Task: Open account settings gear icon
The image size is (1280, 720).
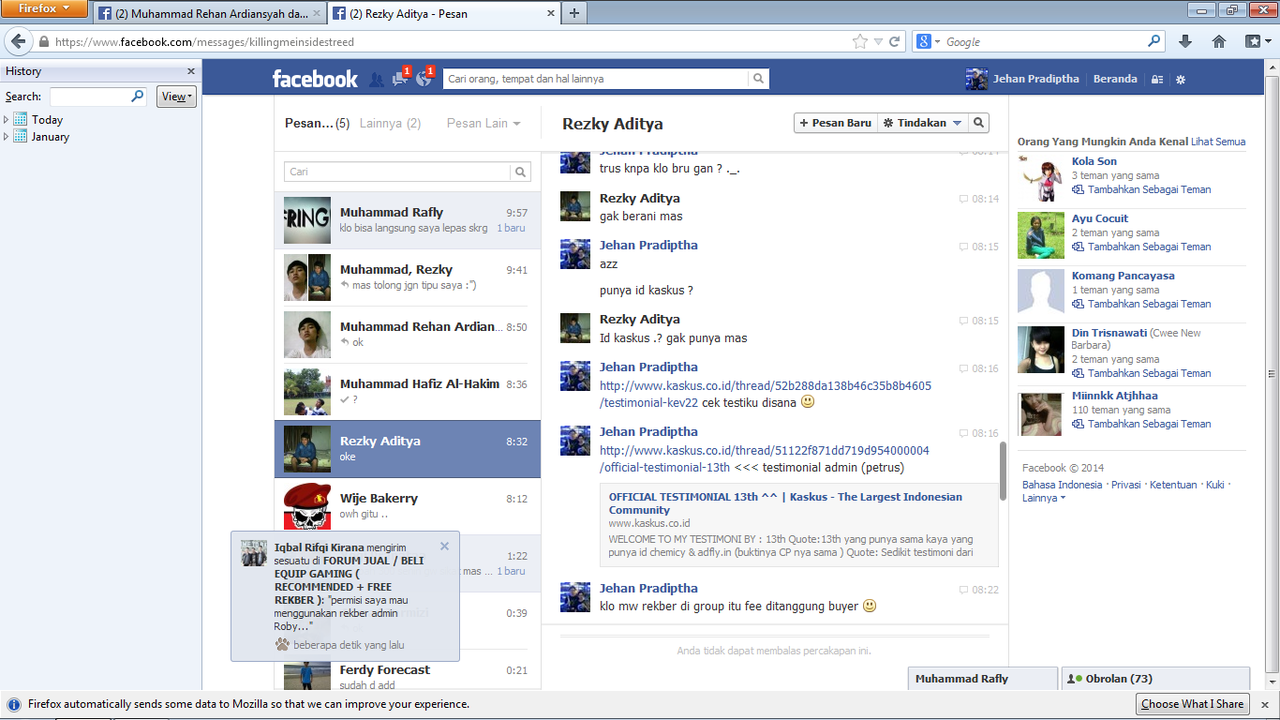Action: point(1181,79)
